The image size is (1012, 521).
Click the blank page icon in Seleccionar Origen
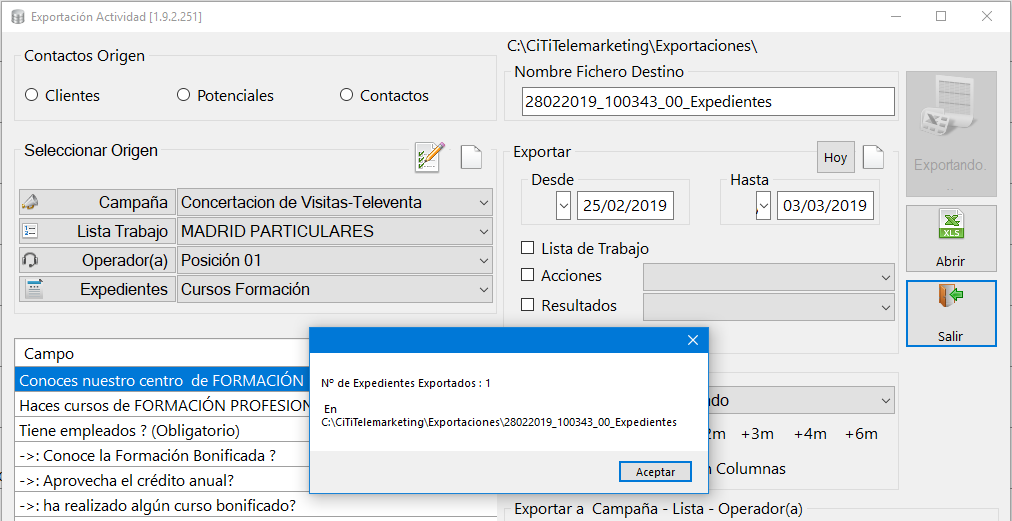click(x=471, y=157)
